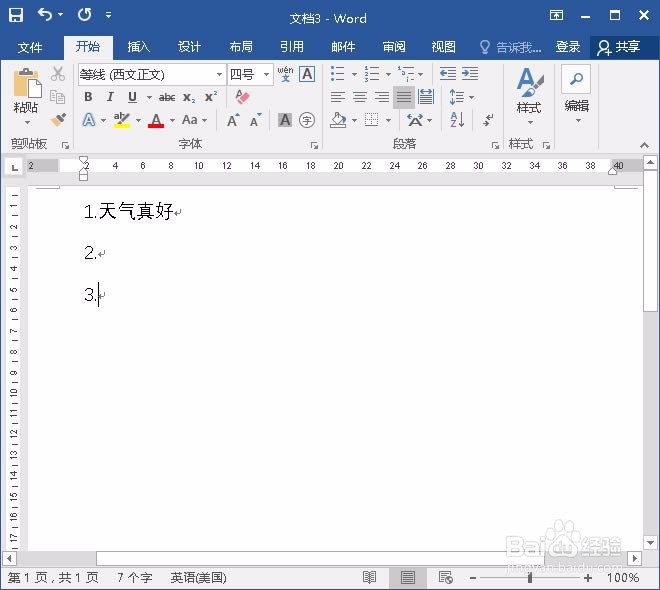Viewport: 660px width, 590px height.
Task: Align text right
Action: (x=382, y=97)
